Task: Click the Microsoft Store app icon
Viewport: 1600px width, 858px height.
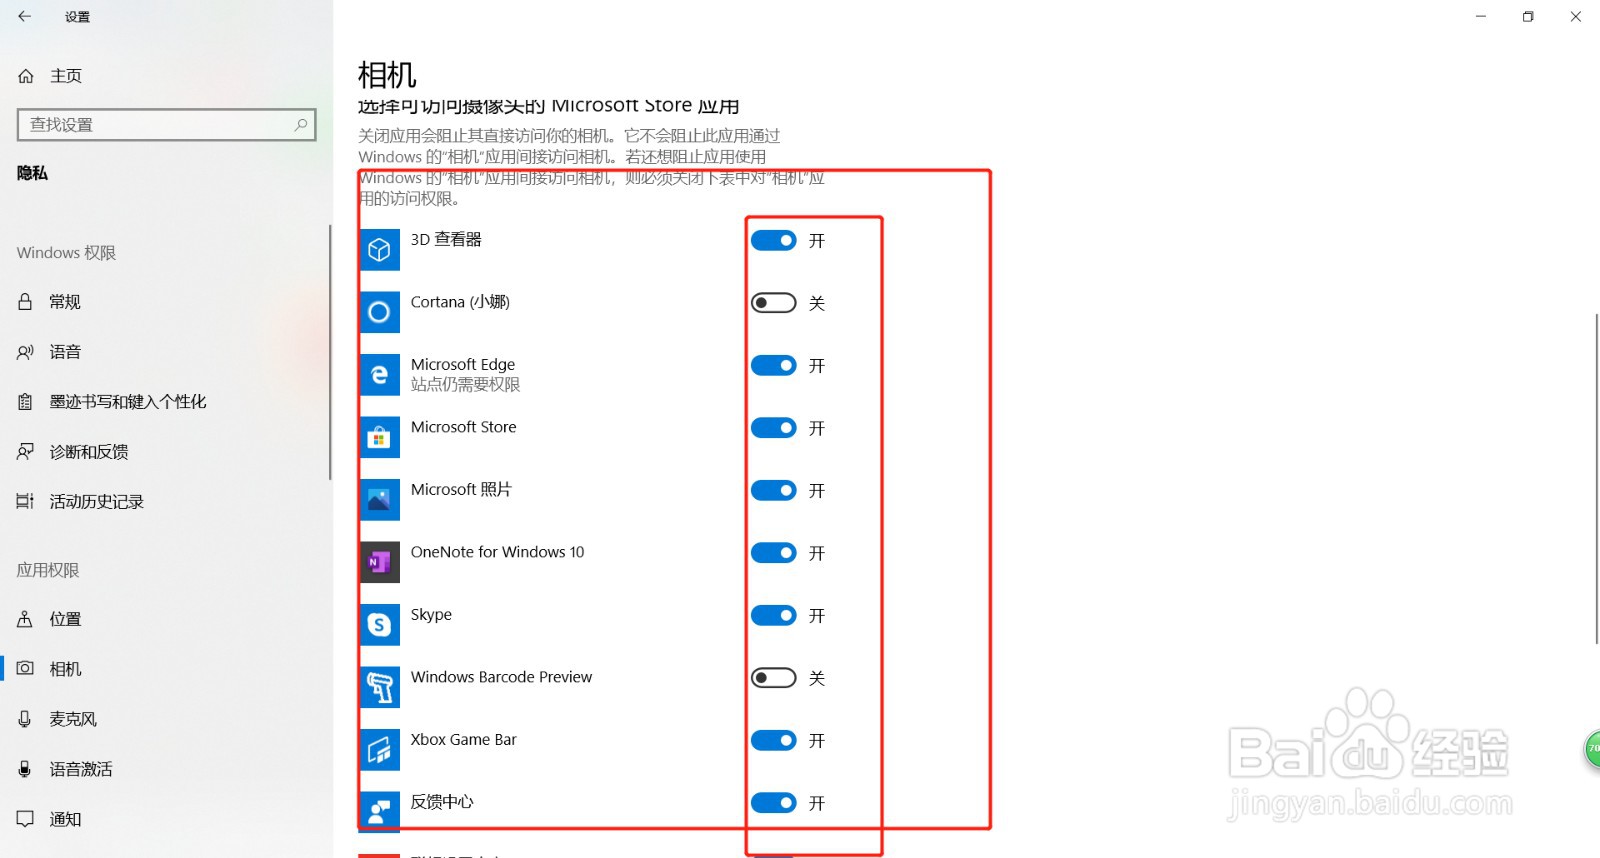Action: point(379,437)
